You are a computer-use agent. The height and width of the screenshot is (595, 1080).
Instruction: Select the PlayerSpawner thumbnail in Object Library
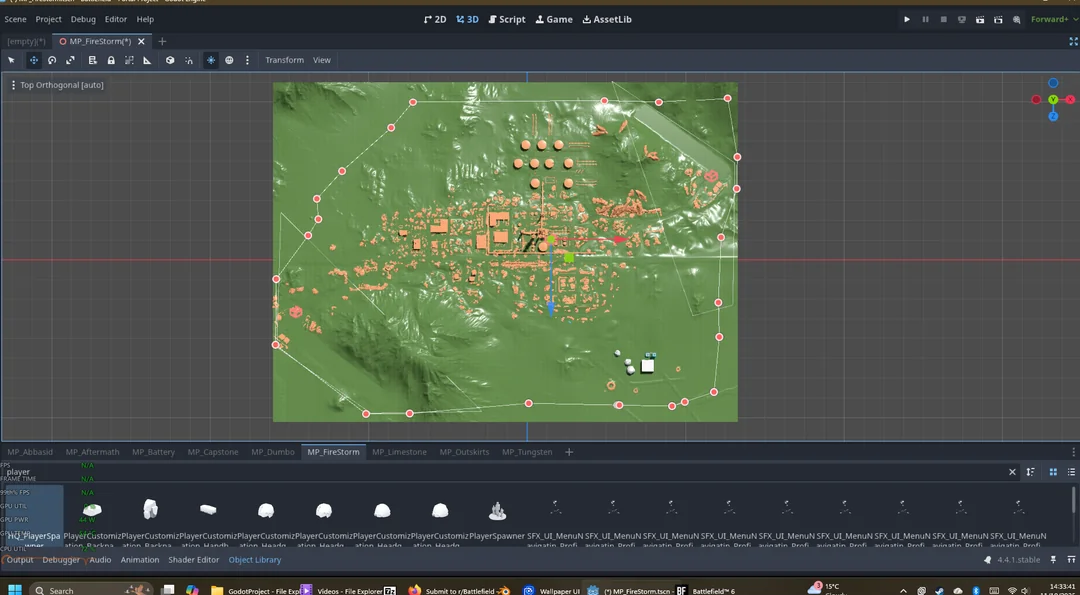[497, 512]
